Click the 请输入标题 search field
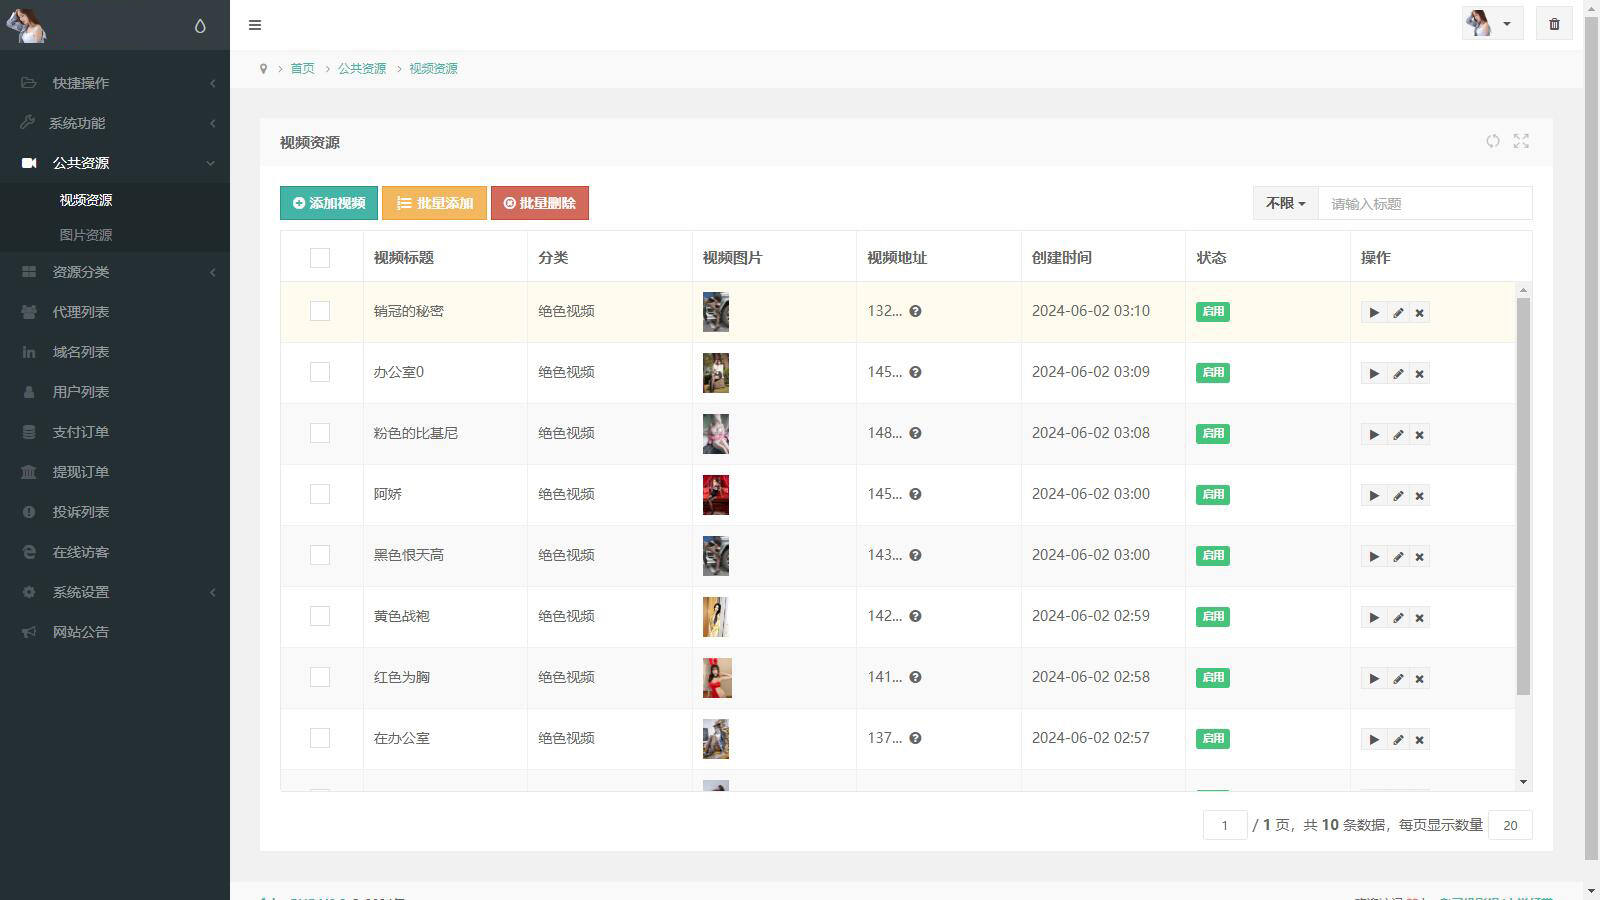1600x900 pixels. (1425, 203)
